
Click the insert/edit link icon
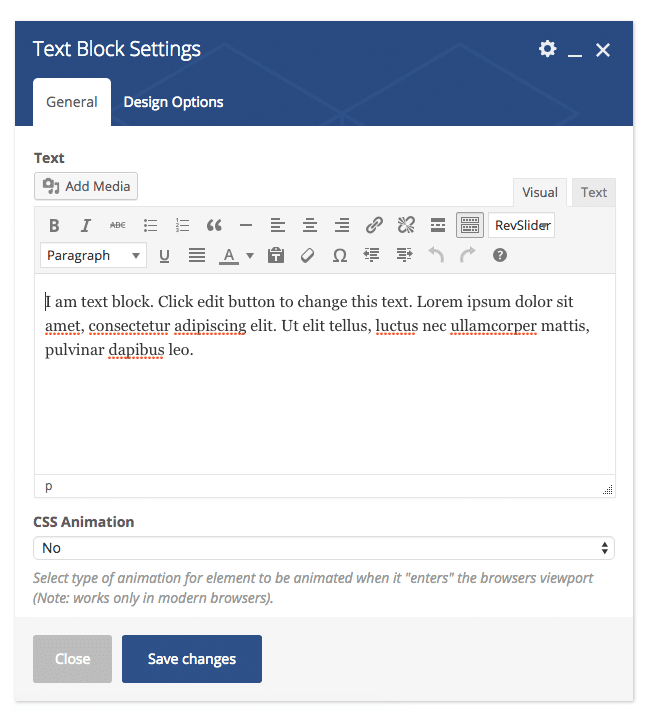click(x=374, y=225)
